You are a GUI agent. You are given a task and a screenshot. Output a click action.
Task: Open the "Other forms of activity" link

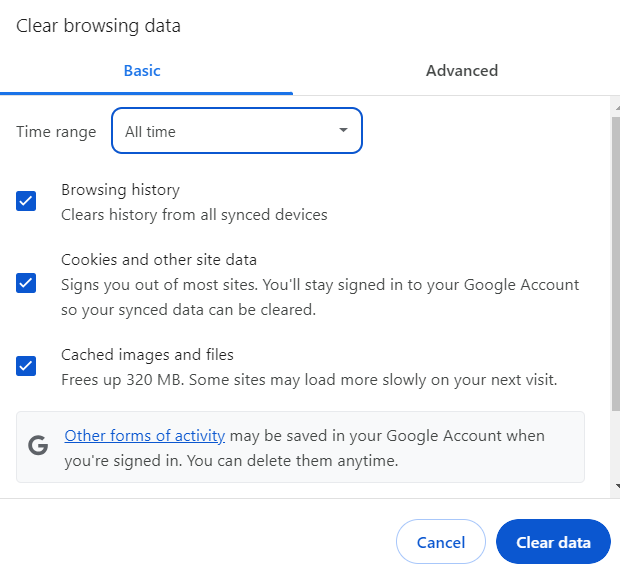pos(145,436)
